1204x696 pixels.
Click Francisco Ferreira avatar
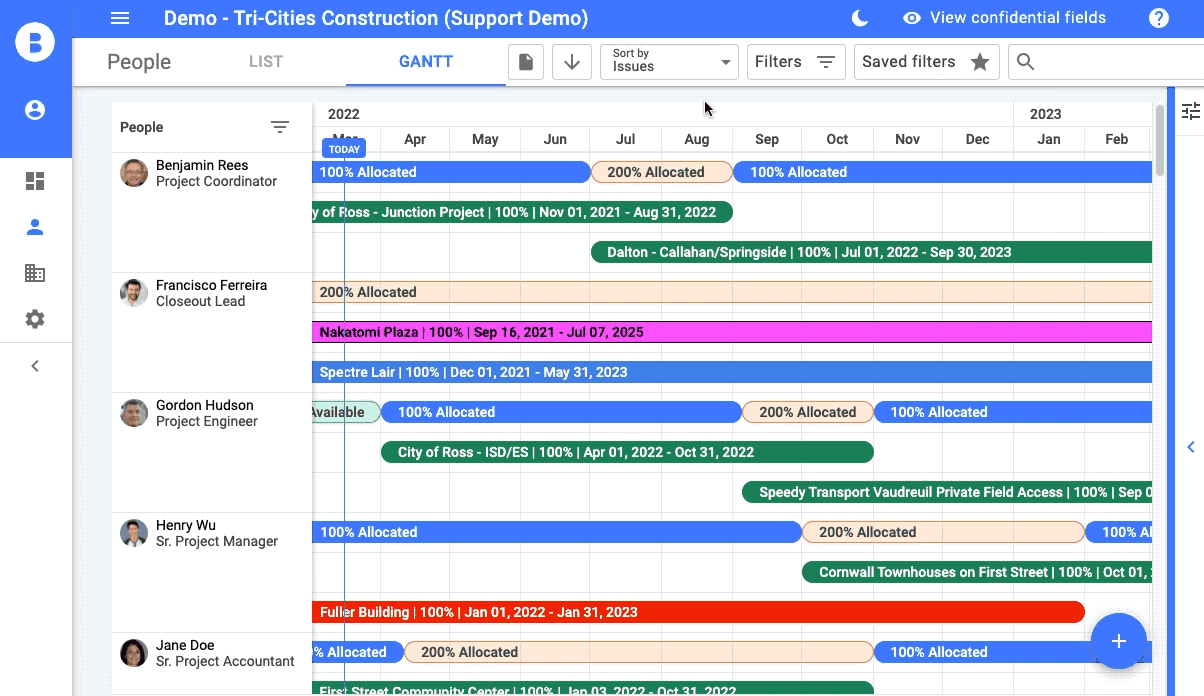[x=134, y=293]
